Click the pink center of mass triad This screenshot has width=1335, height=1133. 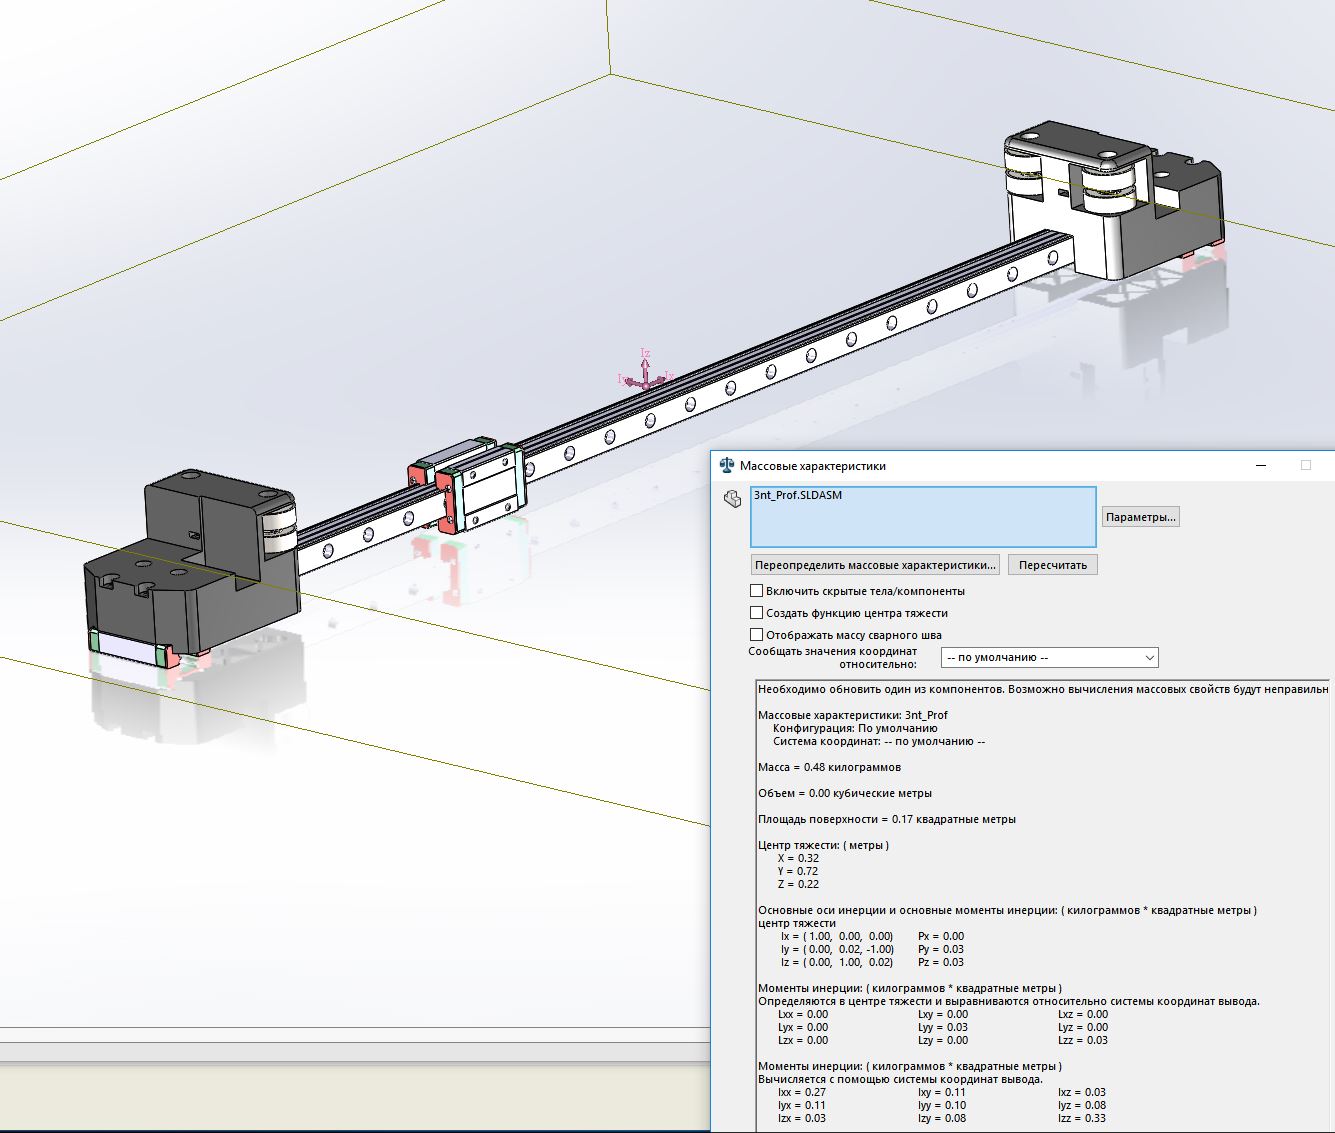[x=645, y=374]
